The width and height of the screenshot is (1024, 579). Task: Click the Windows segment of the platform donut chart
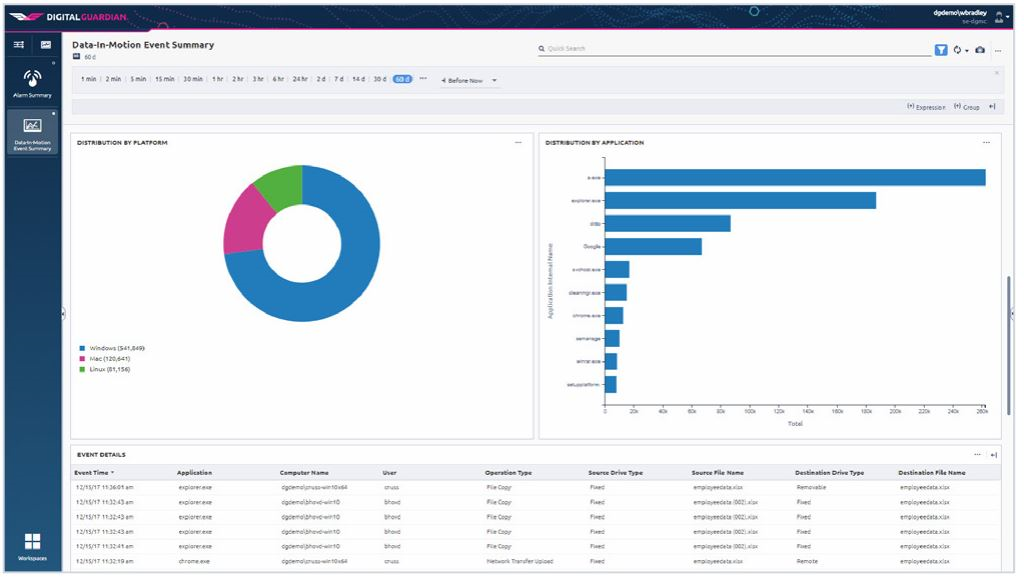[x=360, y=240]
